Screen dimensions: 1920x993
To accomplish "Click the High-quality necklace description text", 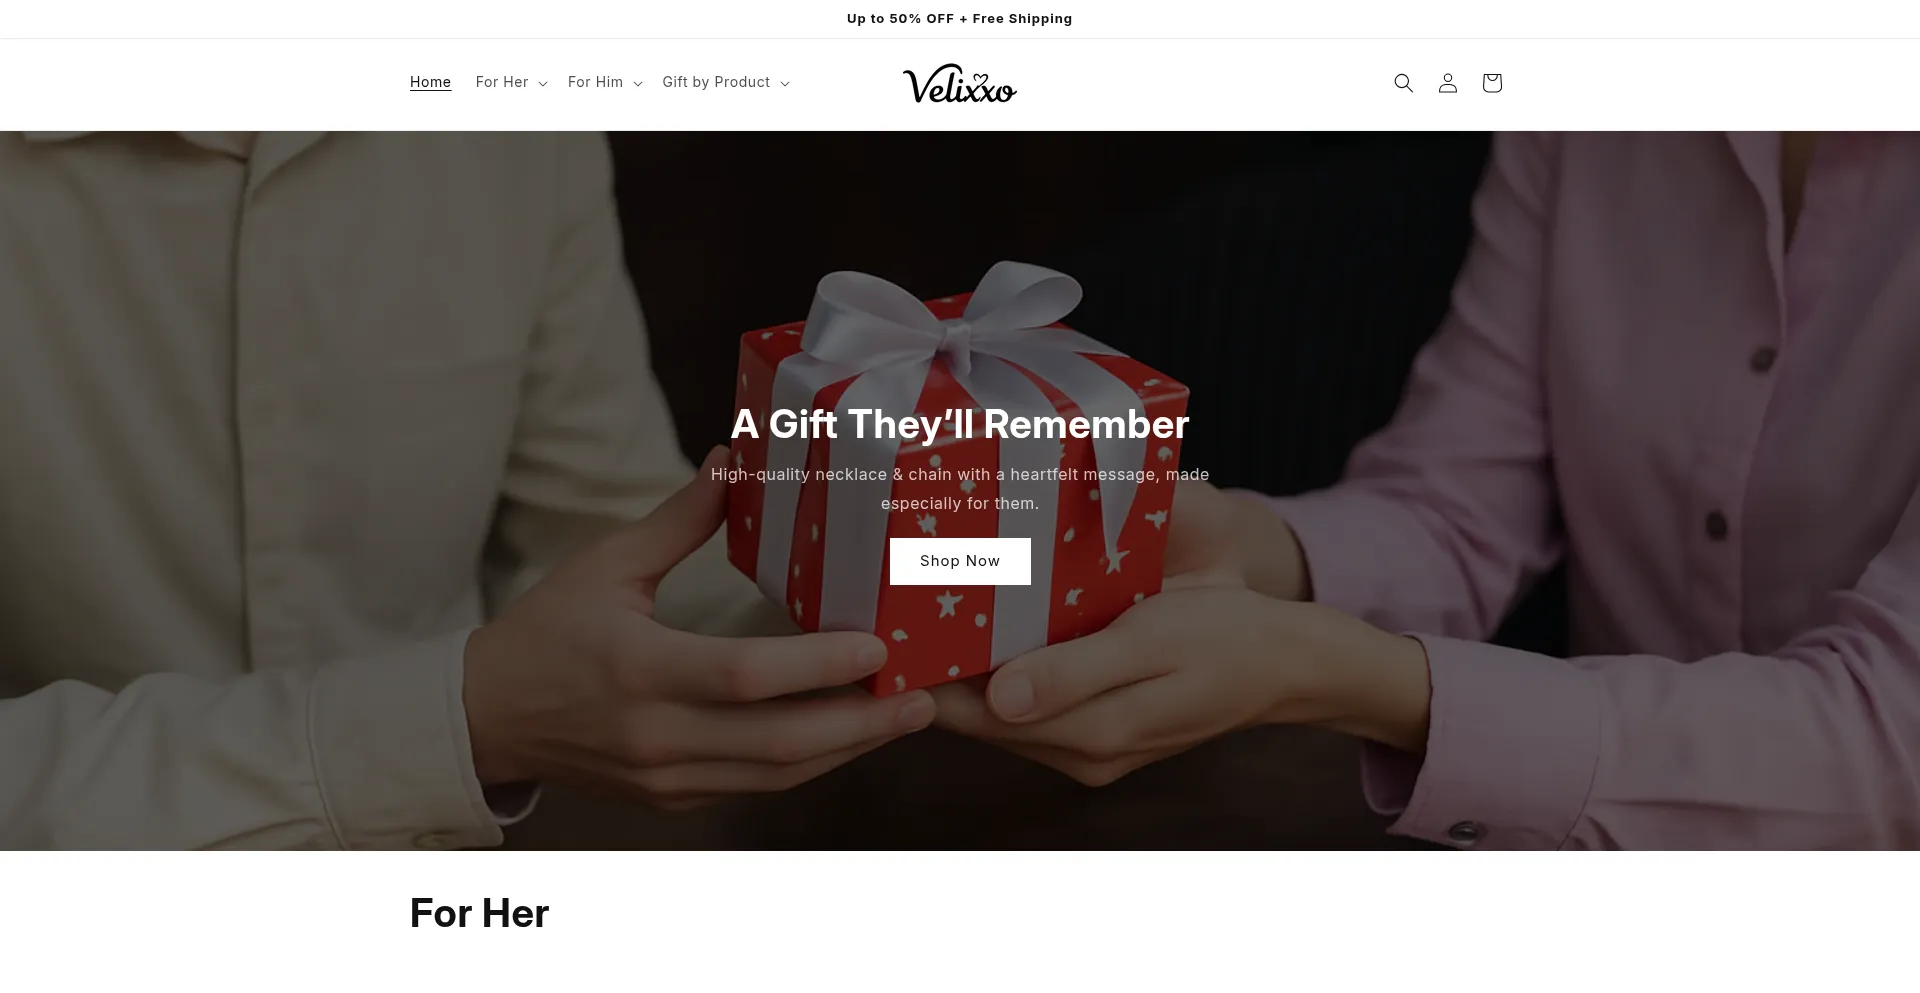I will click(960, 489).
